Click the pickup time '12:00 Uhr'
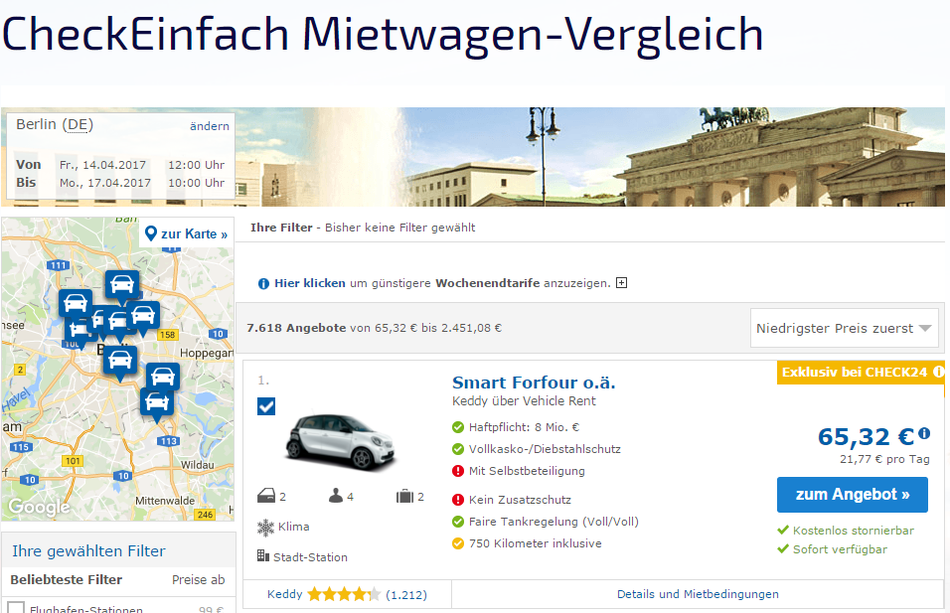Image resolution: width=950 pixels, height=613 pixels. point(196,165)
